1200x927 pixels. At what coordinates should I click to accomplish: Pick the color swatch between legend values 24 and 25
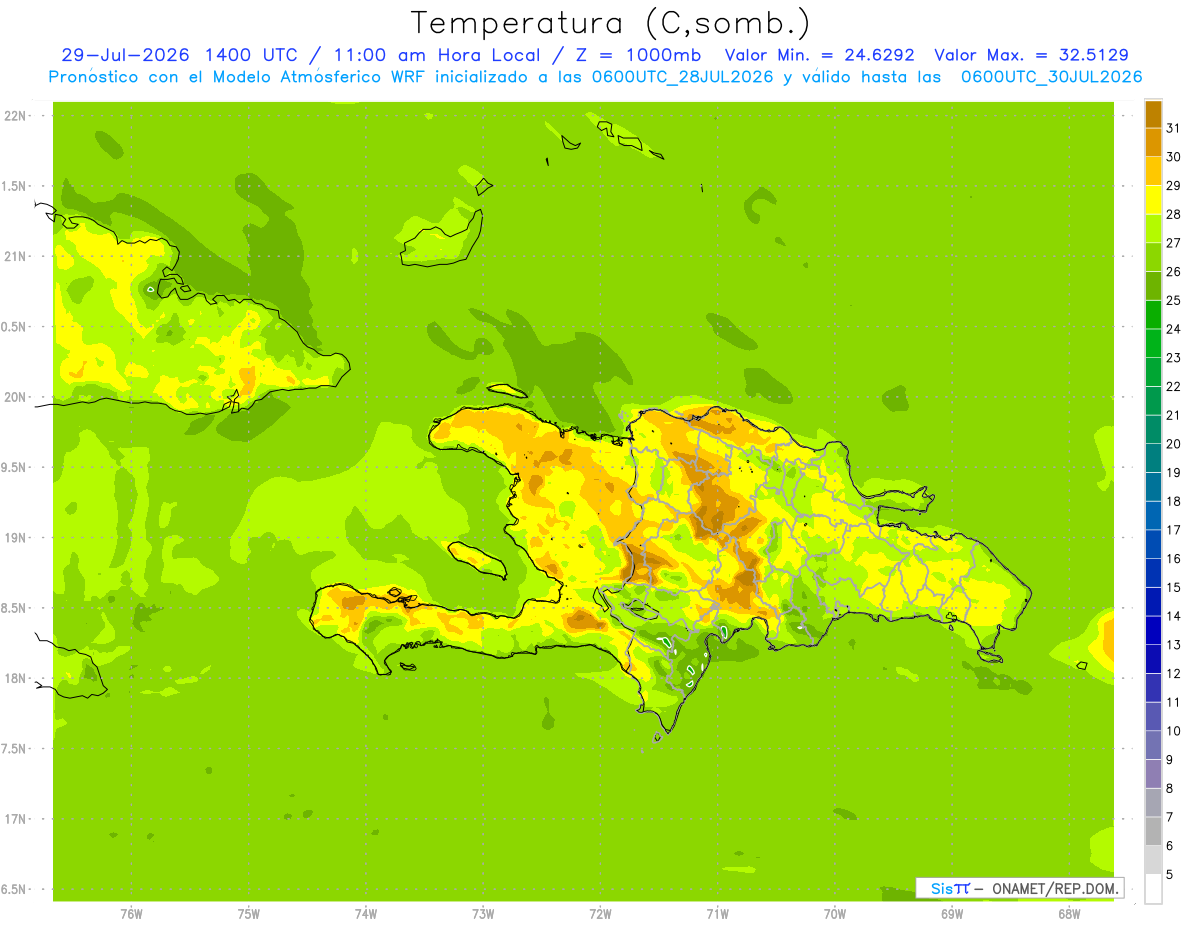coord(1153,315)
